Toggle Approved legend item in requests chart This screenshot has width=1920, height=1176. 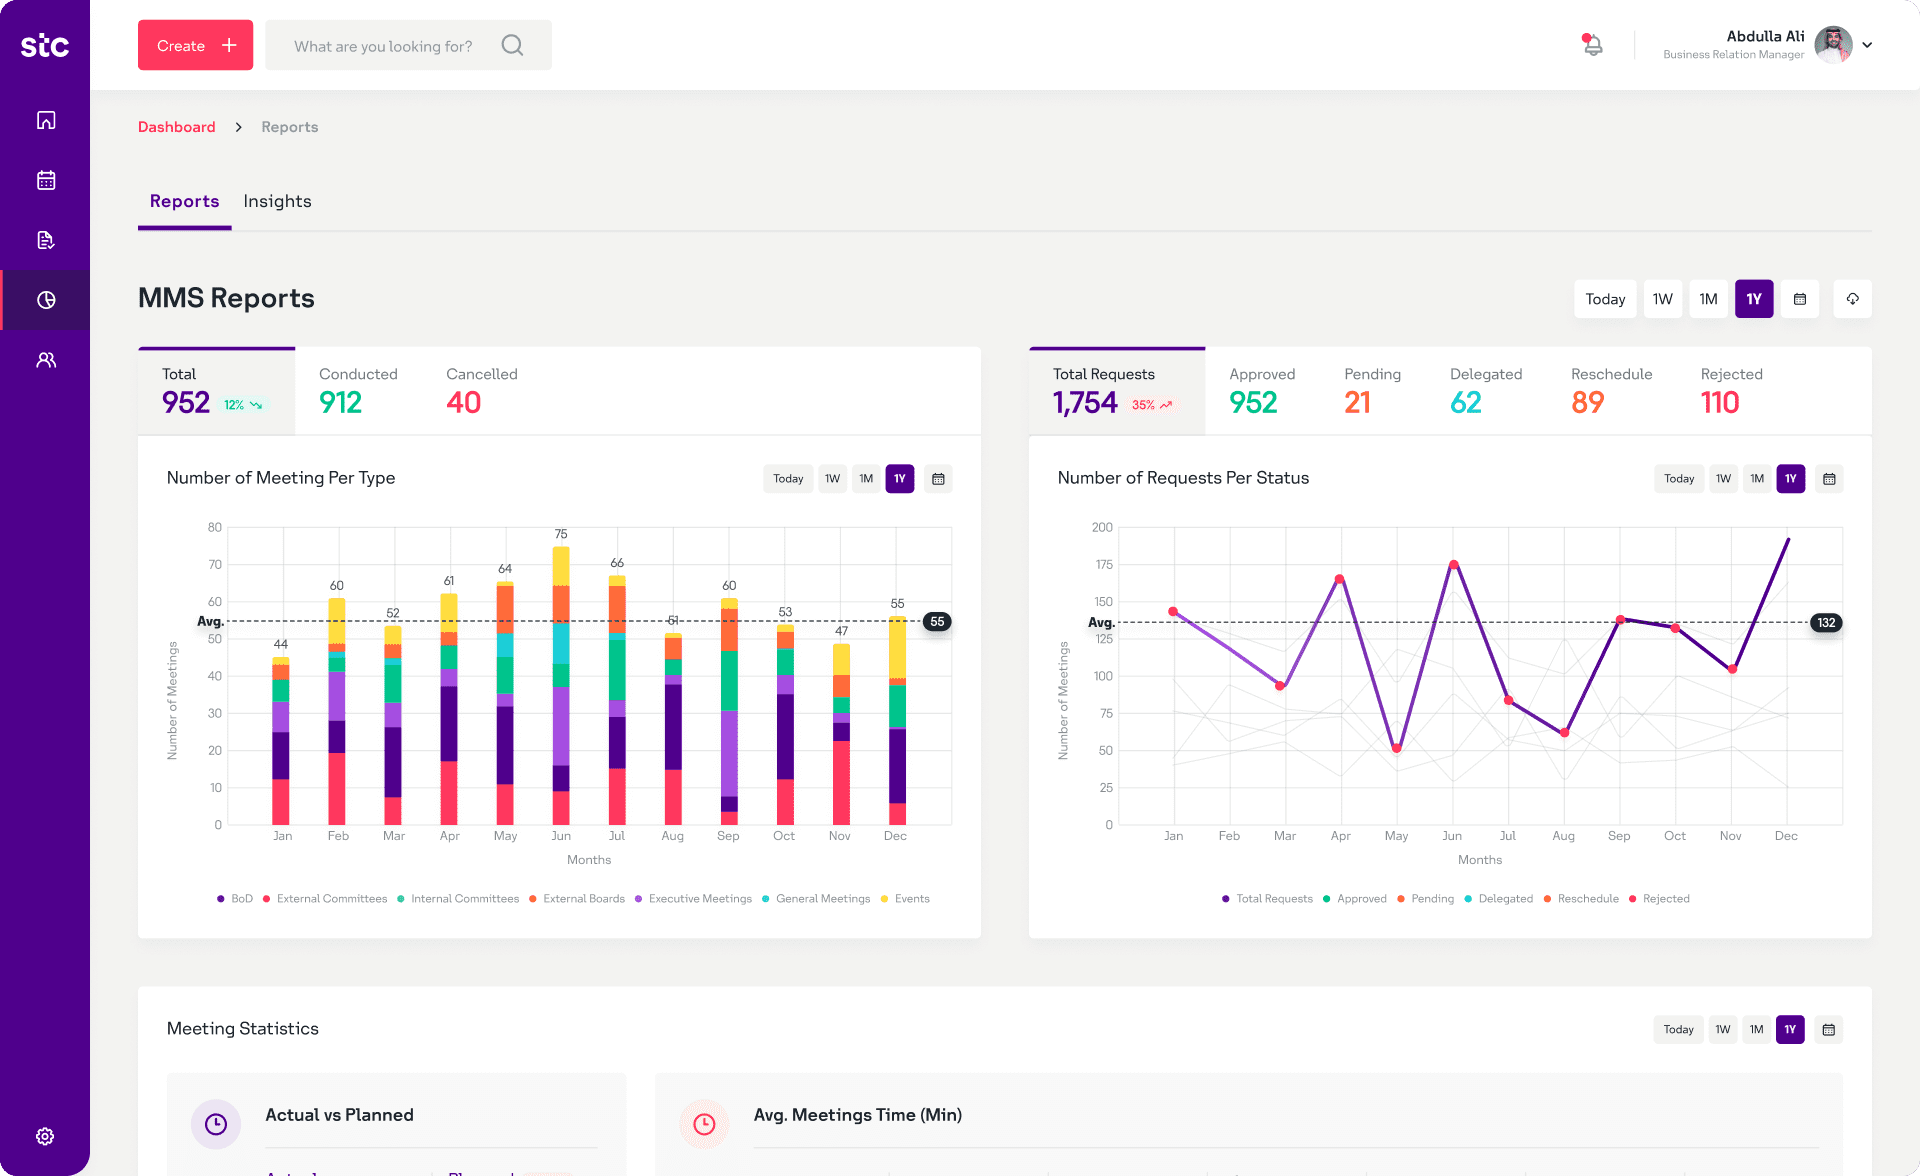(x=1354, y=899)
